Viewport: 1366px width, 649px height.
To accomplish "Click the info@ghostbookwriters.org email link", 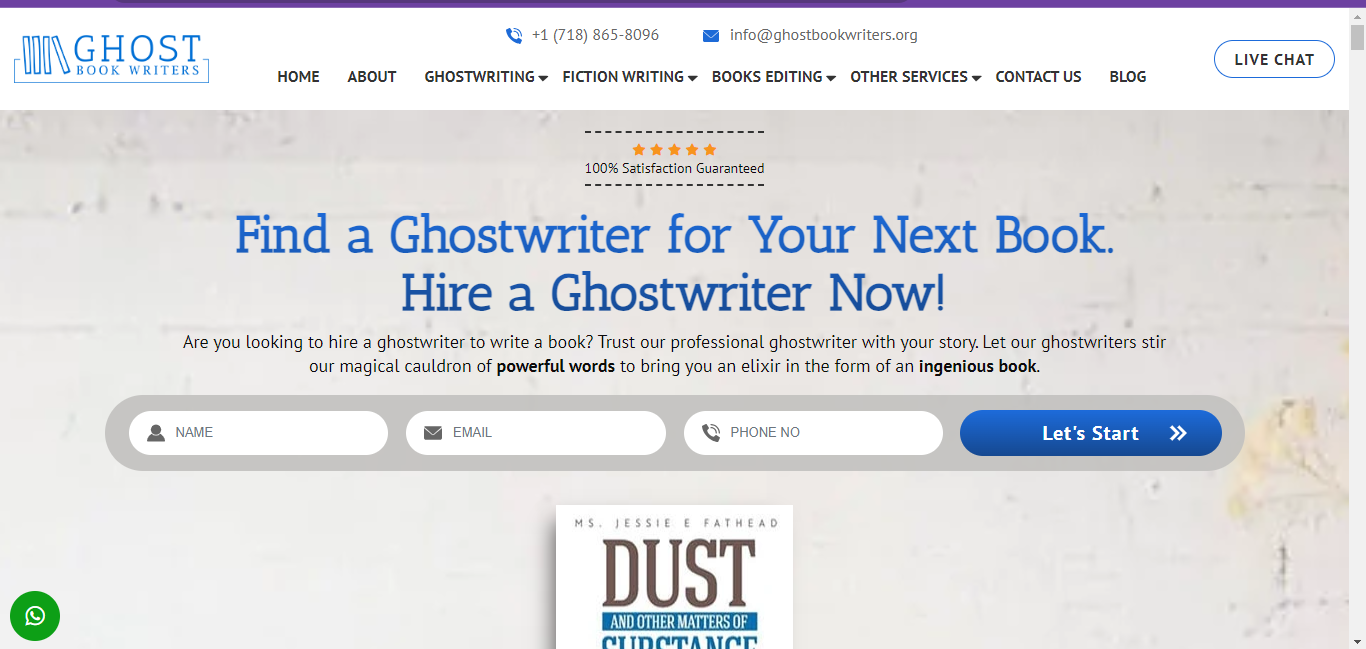I will tap(824, 35).
